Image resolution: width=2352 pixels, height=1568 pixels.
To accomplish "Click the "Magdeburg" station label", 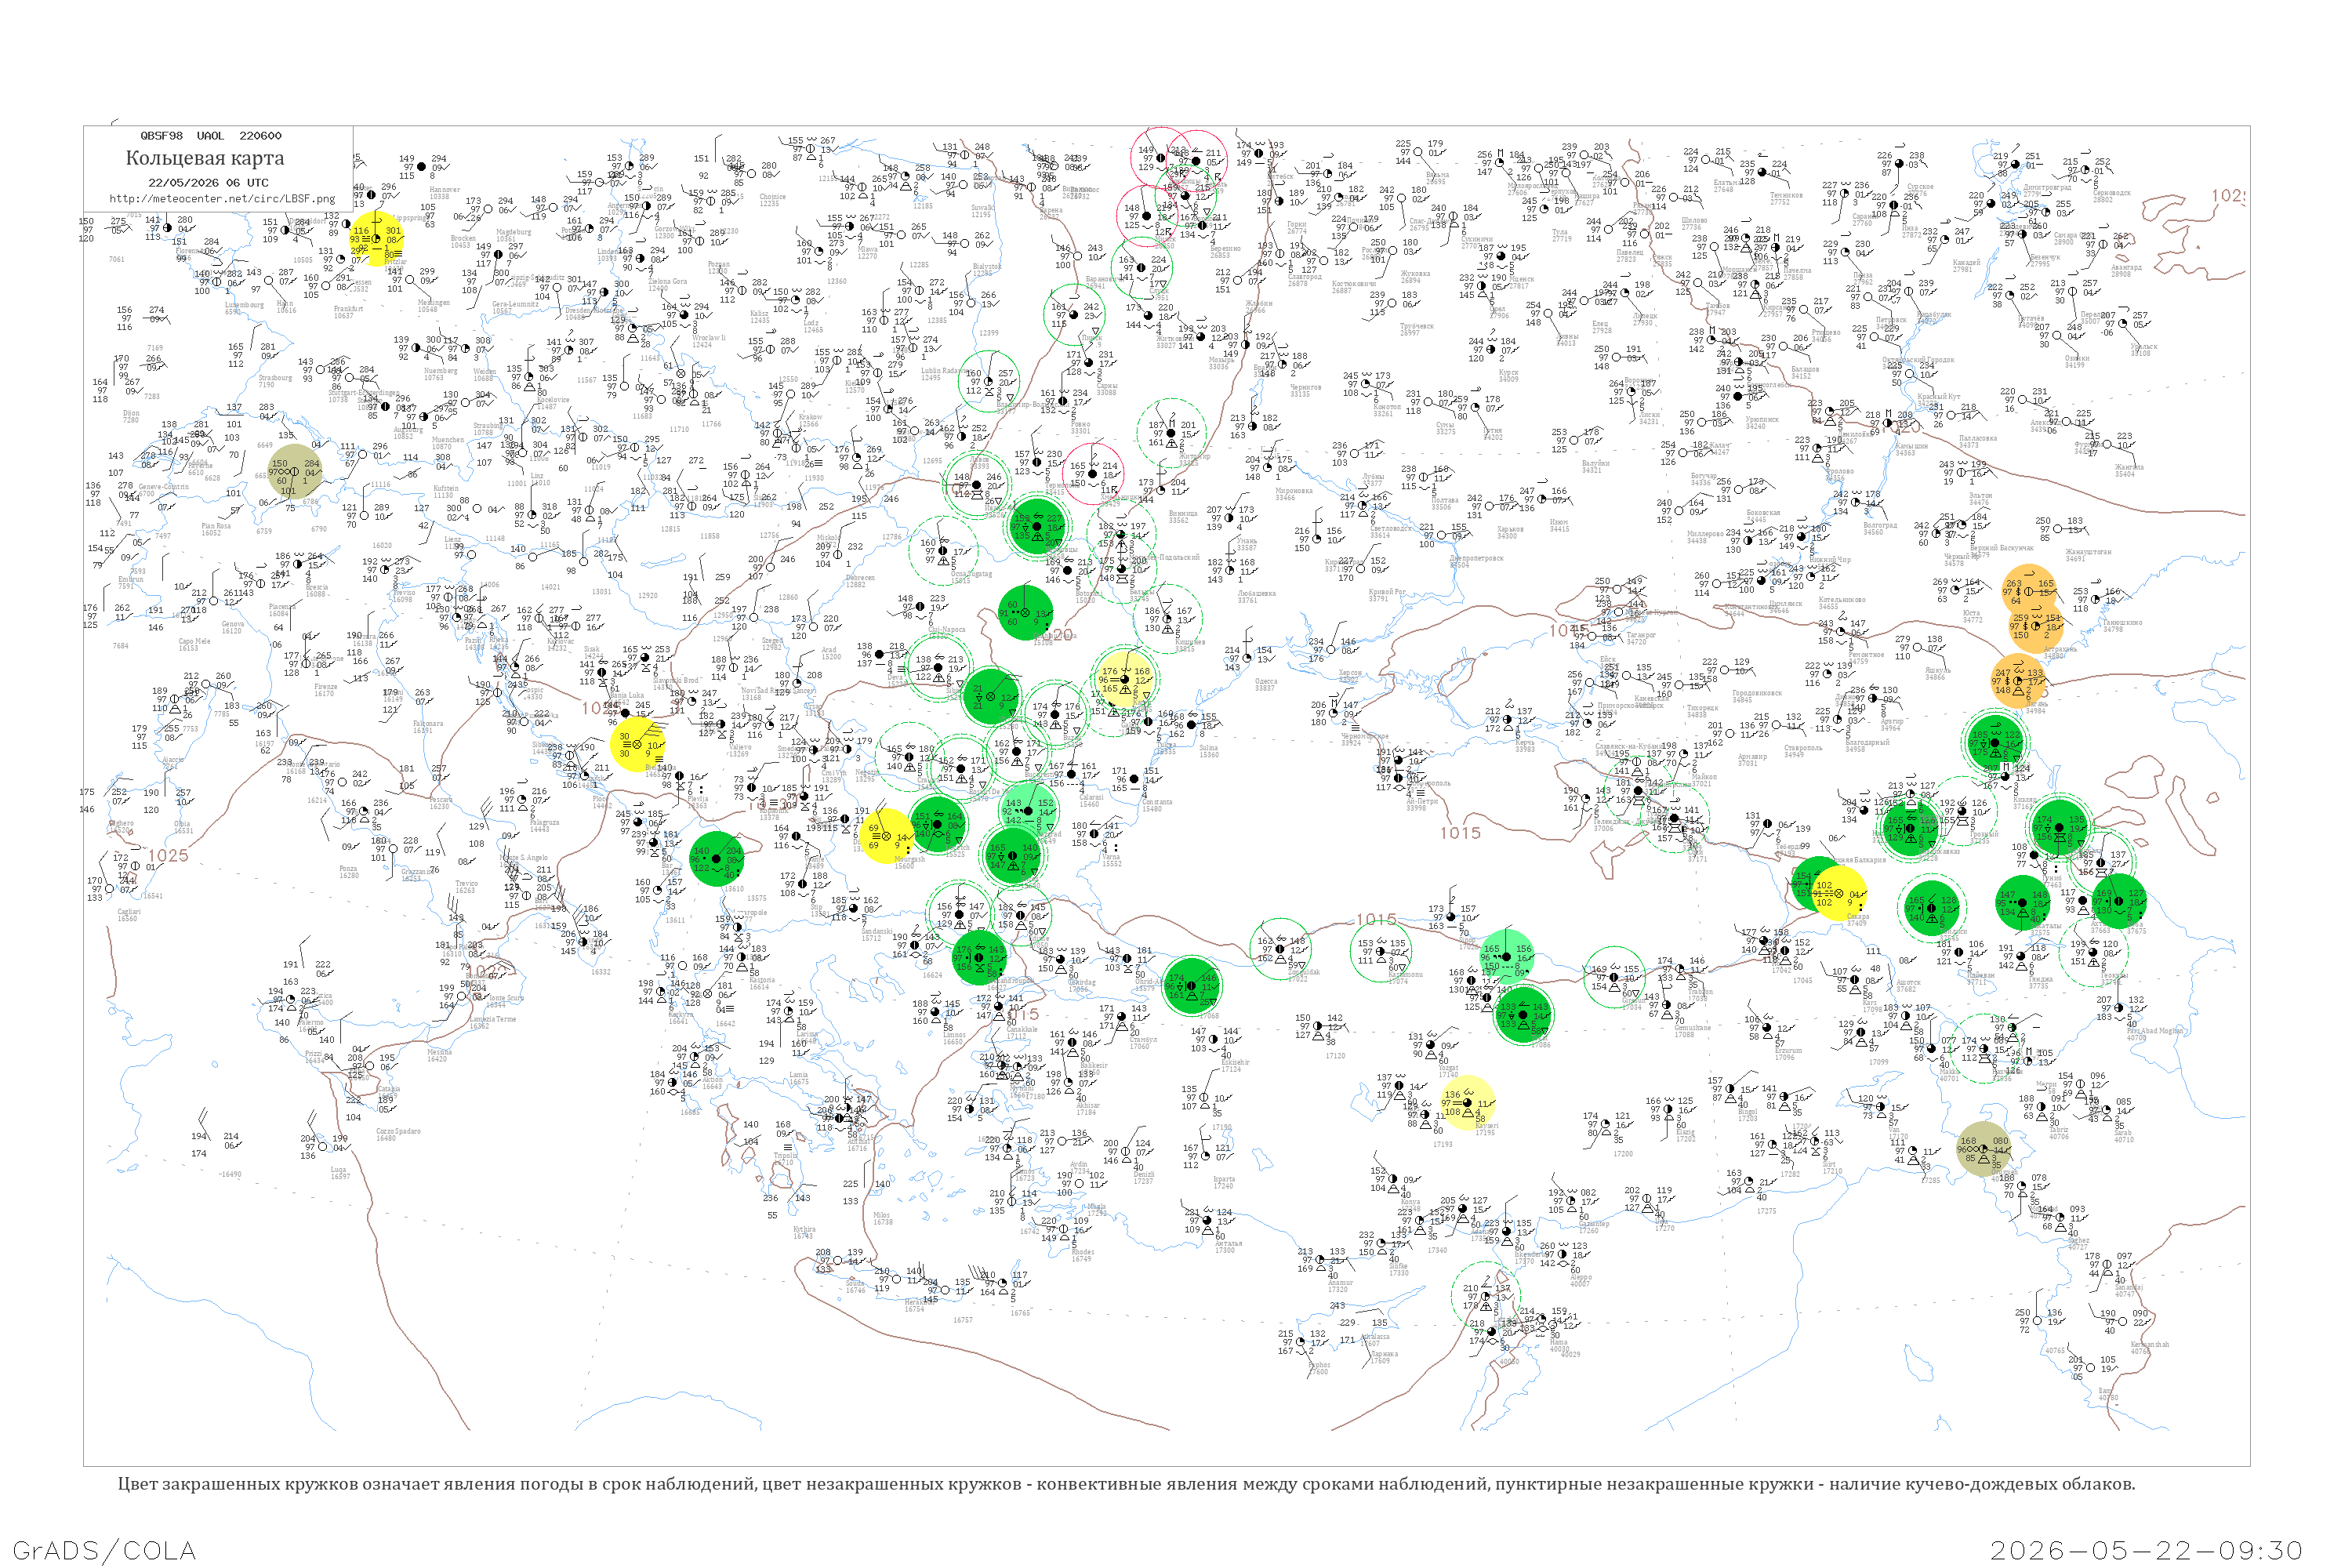I will [513, 234].
